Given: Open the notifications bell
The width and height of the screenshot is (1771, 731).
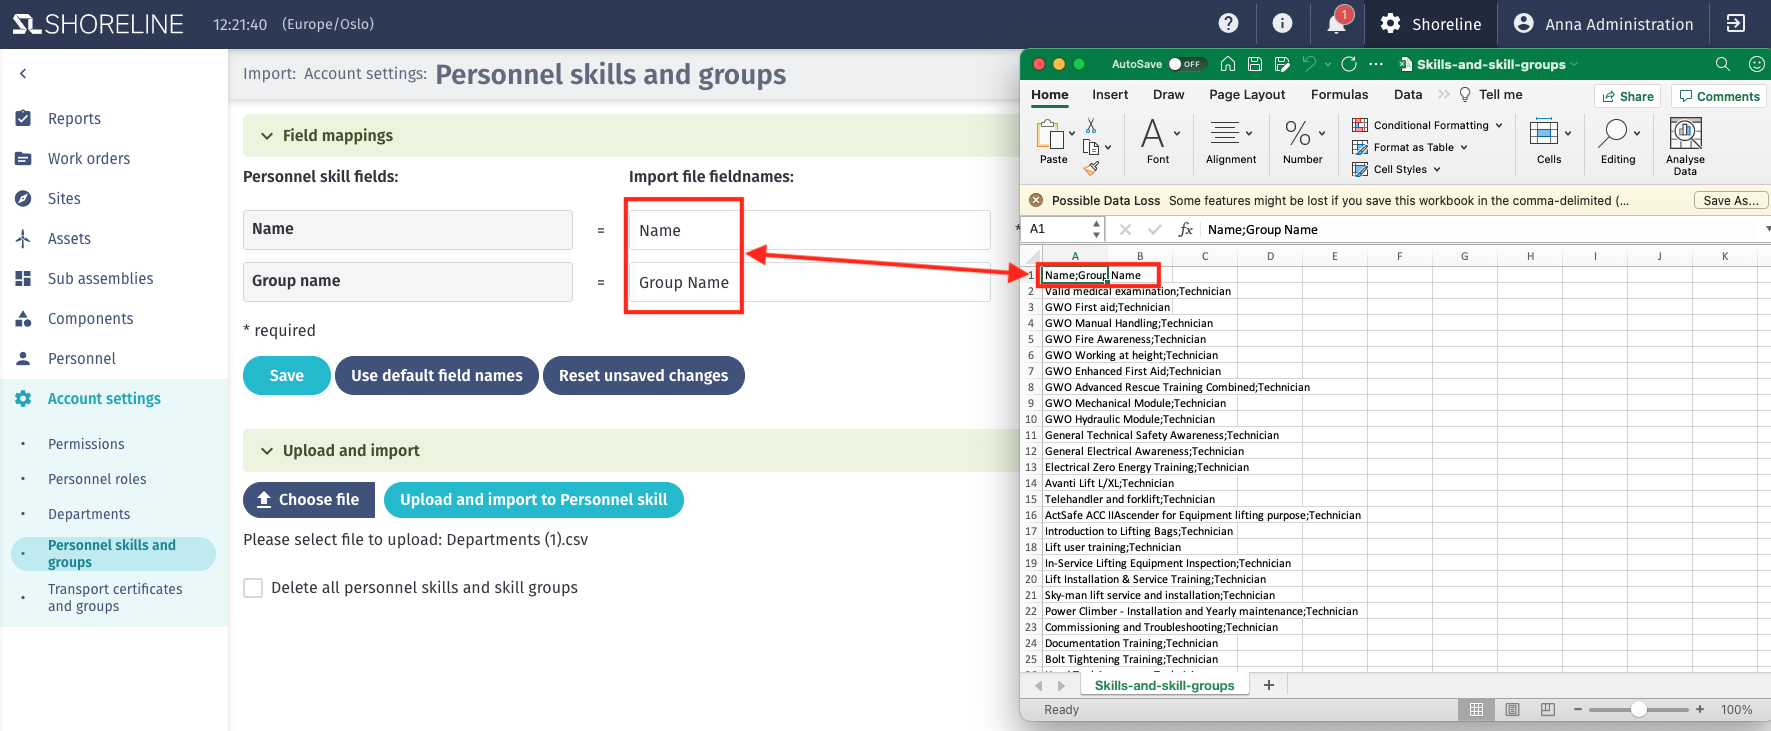Looking at the screenshot, I should 1337,22.
